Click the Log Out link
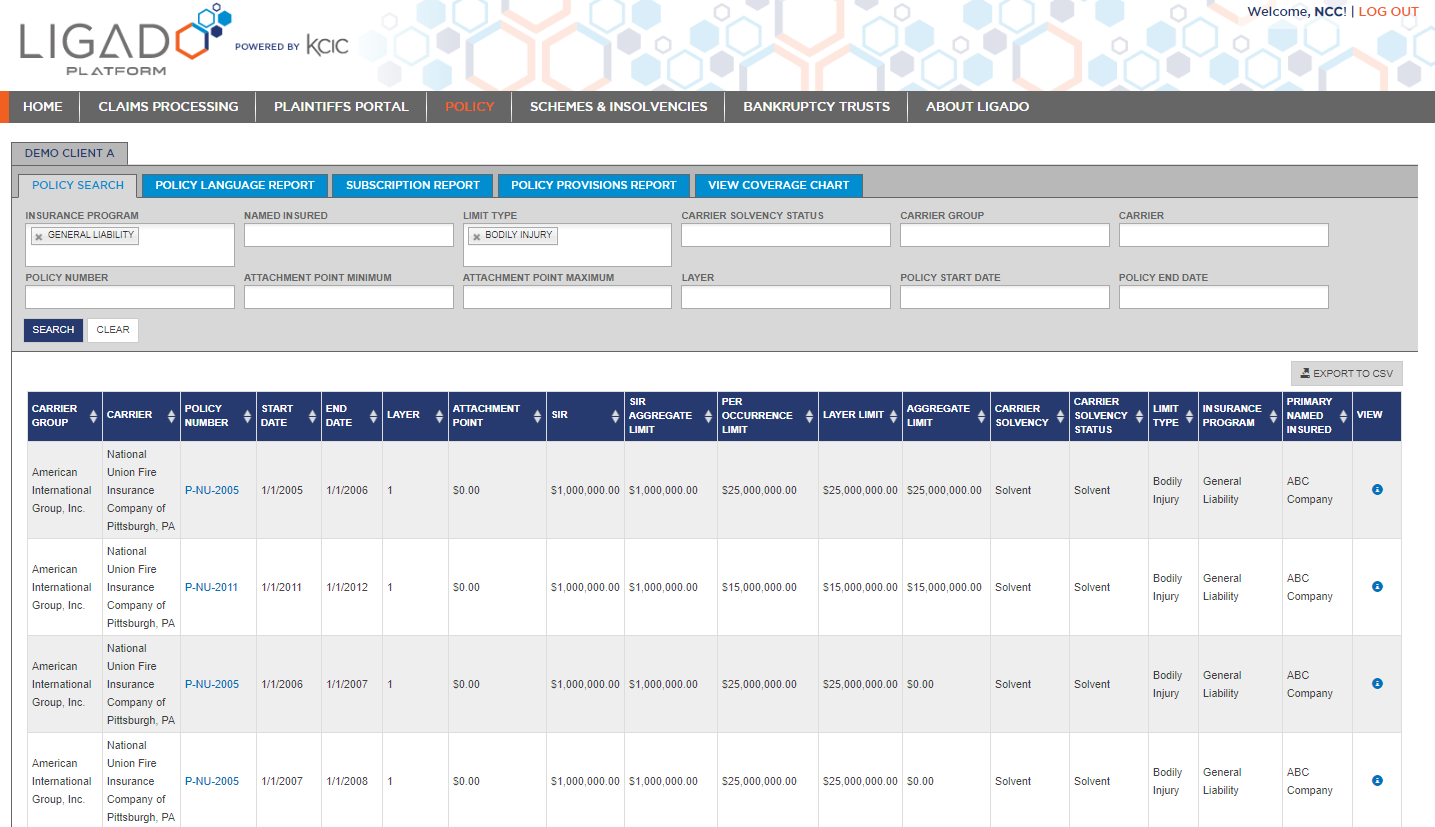This screenshot has width=1435, height=827. pos(1388,12)
